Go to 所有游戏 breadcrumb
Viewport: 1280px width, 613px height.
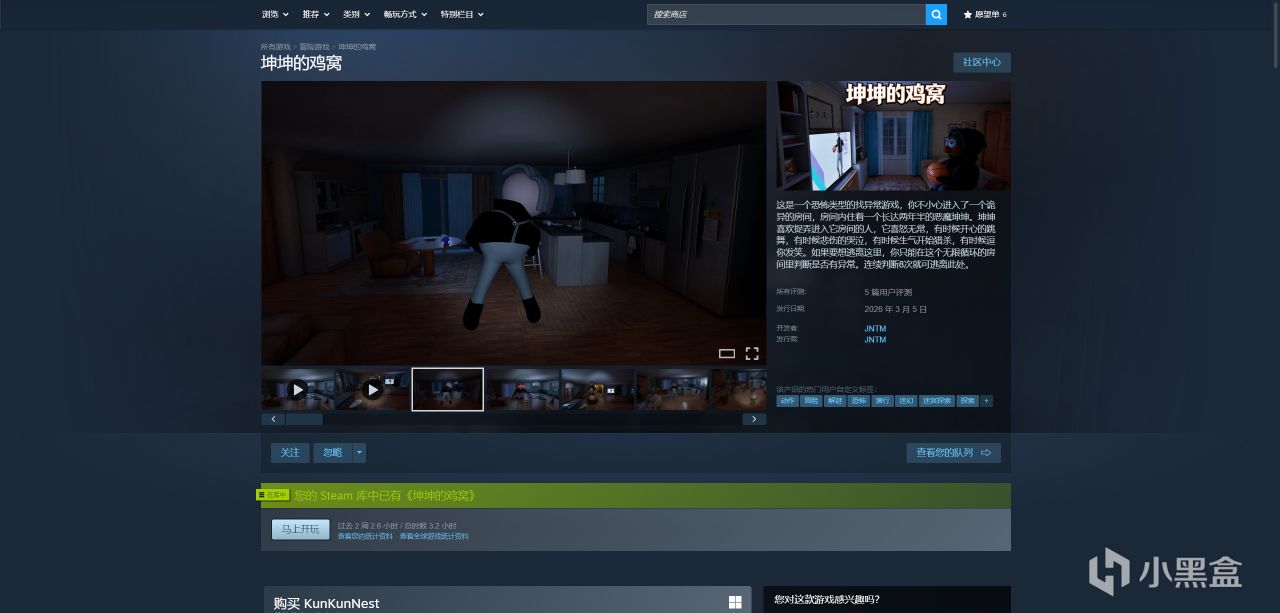point(276,47)
